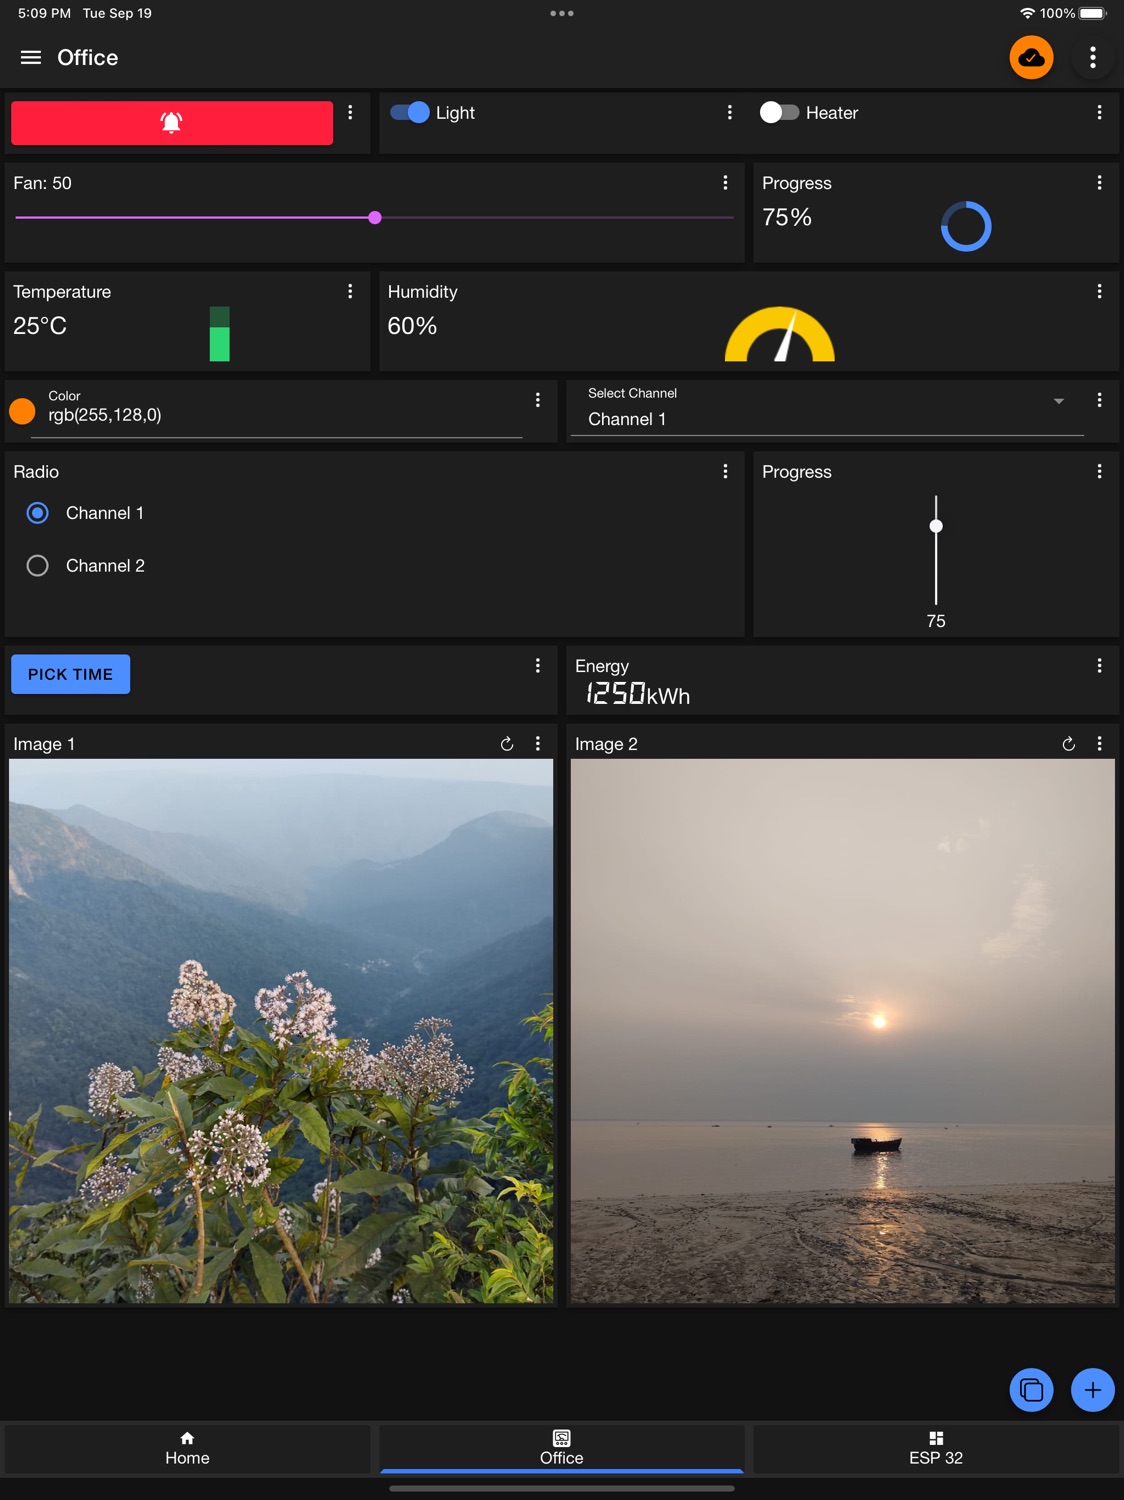This screenshot has width=1124, height=1500.
Task: Open options for the 75% Progress widget
Action: coord(1099,183)
